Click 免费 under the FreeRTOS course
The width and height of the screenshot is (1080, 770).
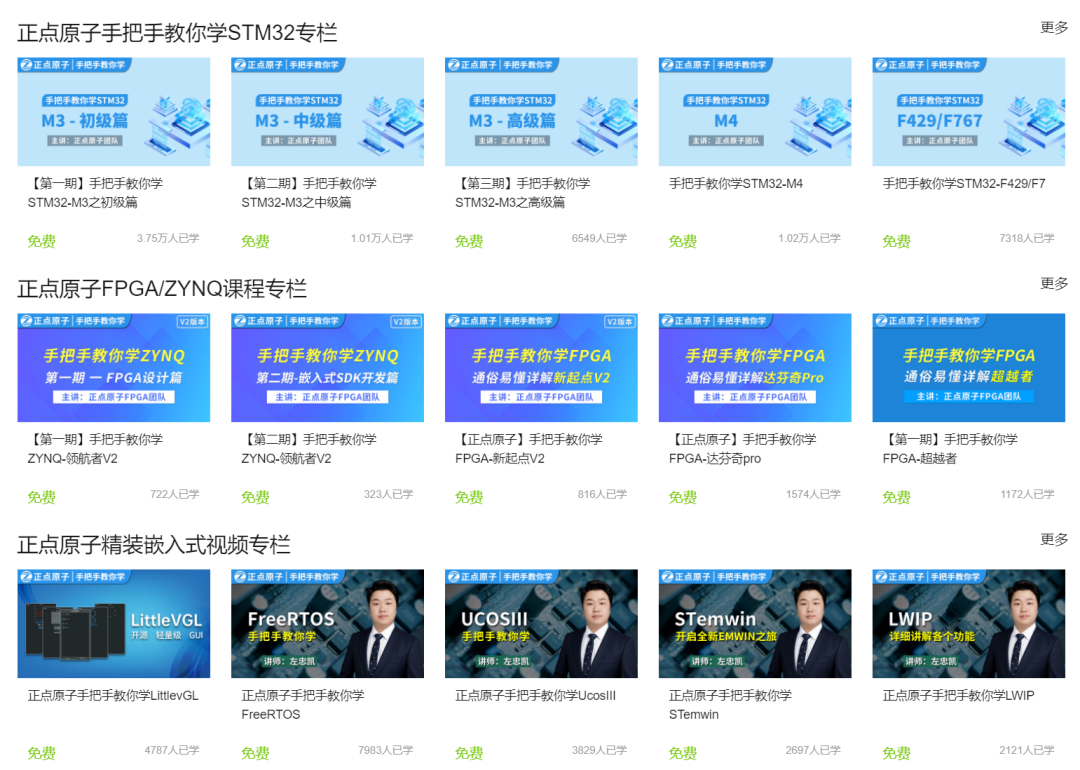coord(255,753)
